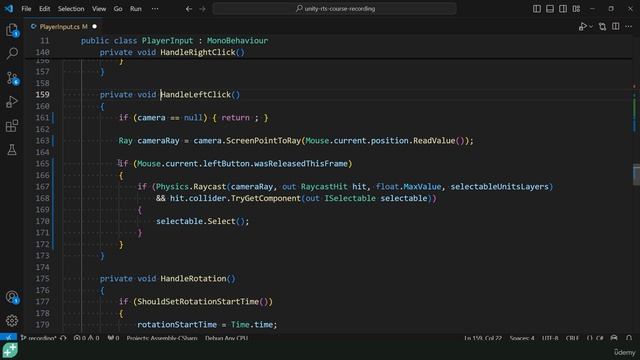Click the green plus overlay app icon
Image resolution: width=640 pixels, height=360 pixels.
click(x=10, y=351)
